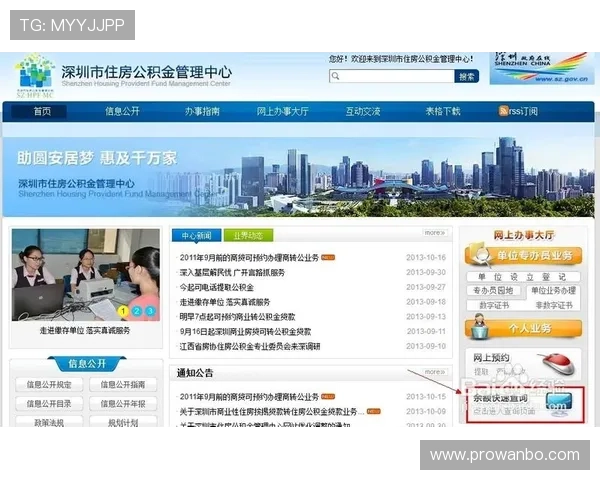
Task: Click the magnifier icon in search box
Action: click(x=336, y=76)
